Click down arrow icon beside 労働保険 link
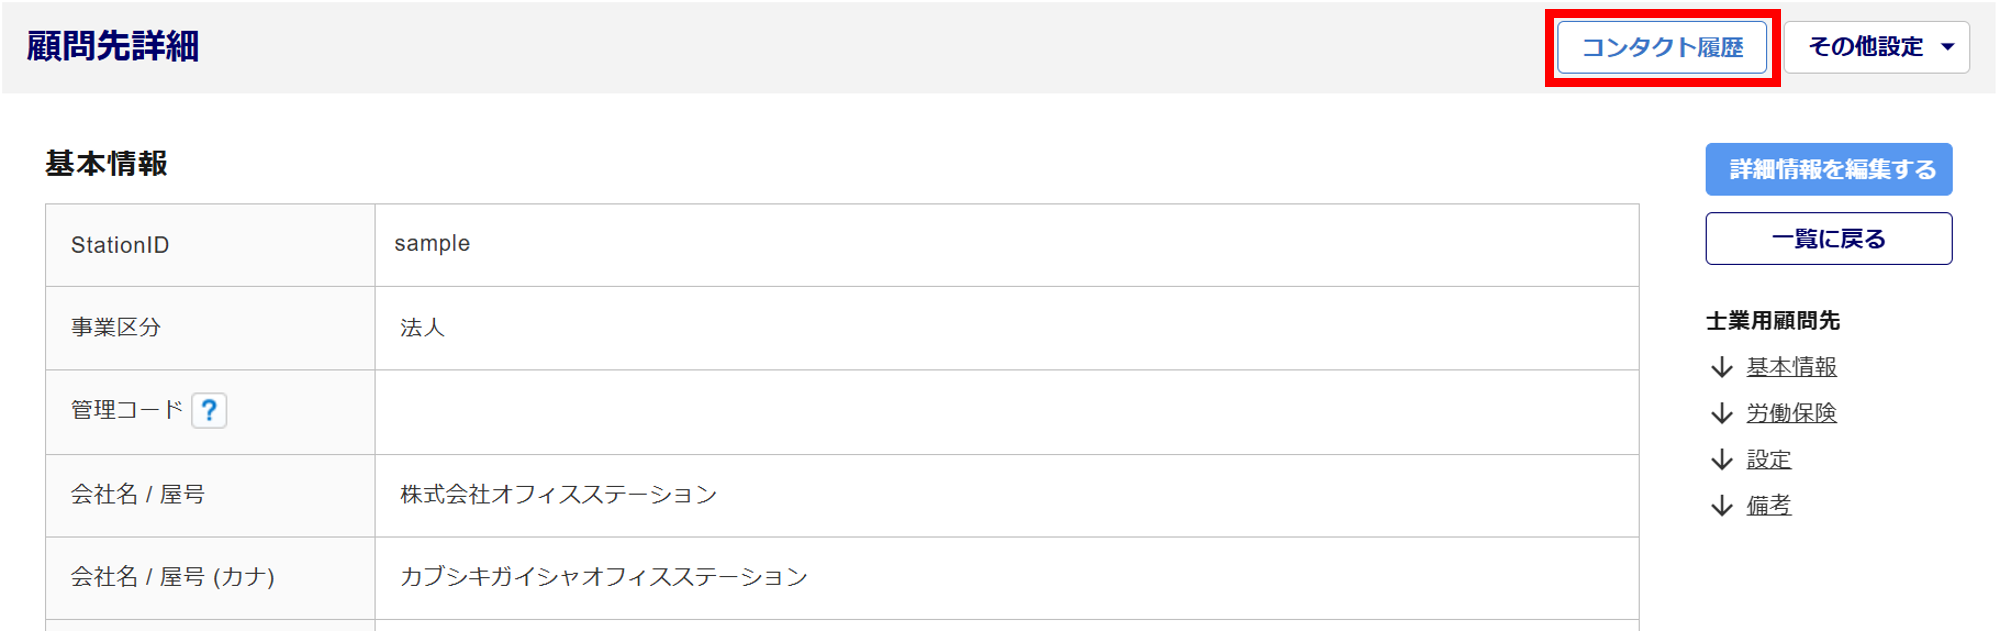This screenshot has height=631, width=2000. coord(1721,413)
